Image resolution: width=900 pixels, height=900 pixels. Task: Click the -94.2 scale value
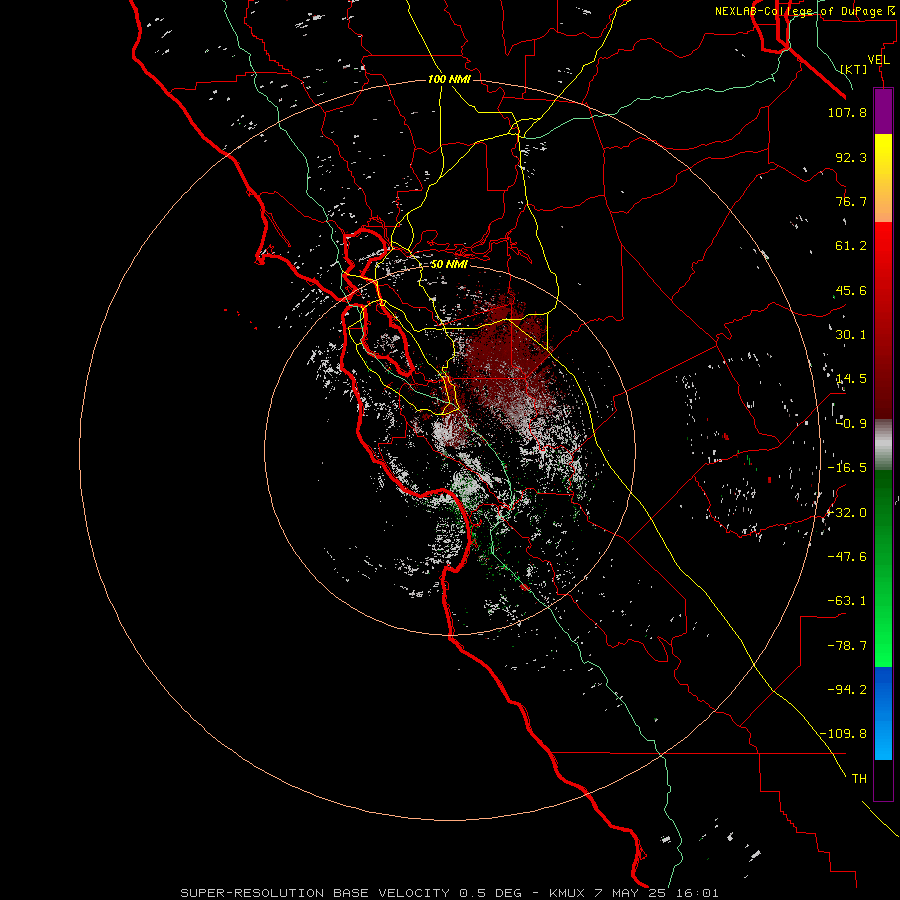[x=847, y=689]
